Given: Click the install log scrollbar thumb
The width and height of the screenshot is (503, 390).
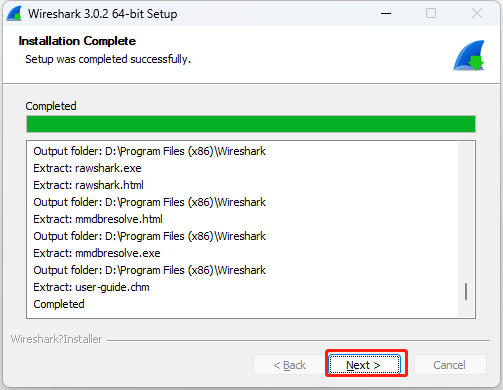Looking at the screenshot, I should coord(466,292).
